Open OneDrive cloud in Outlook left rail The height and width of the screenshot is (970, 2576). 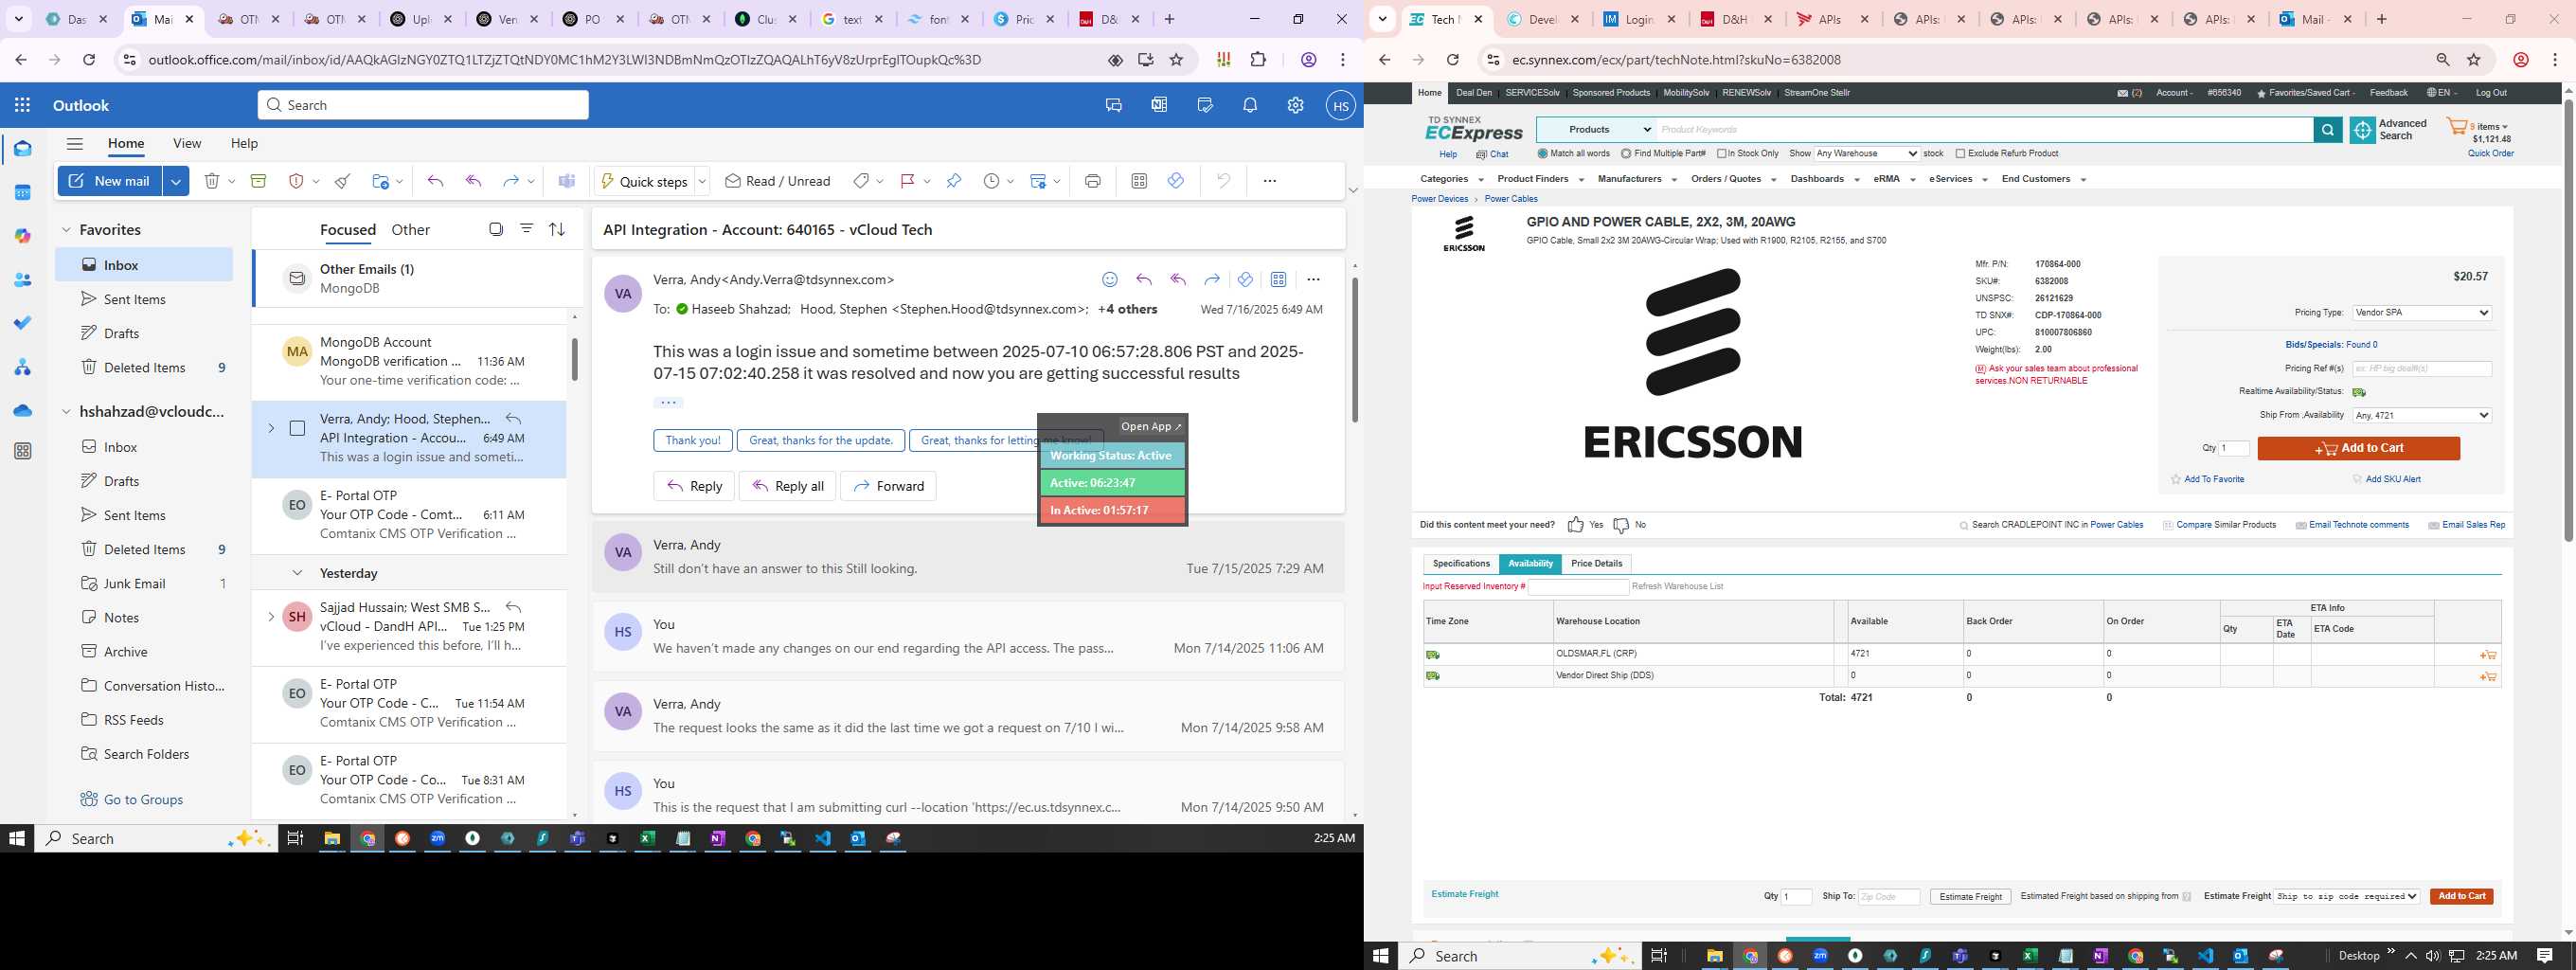point(23,411)
